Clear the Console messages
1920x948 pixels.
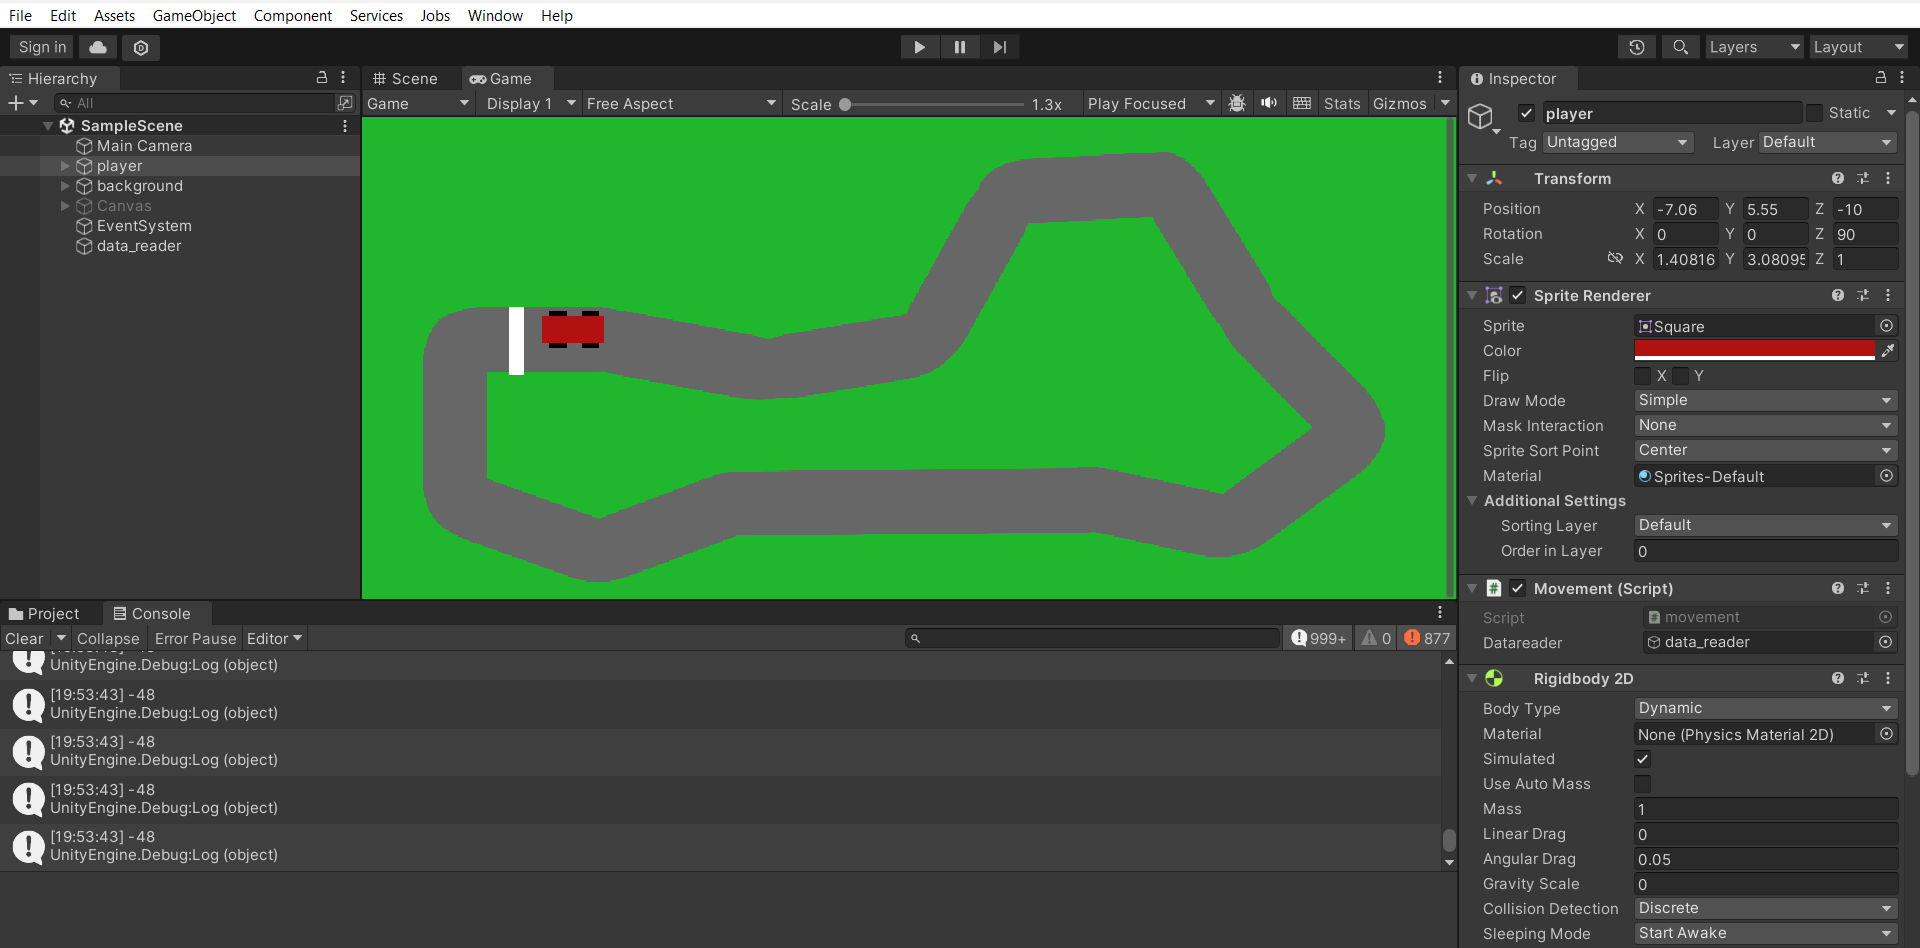pos(23,638)
